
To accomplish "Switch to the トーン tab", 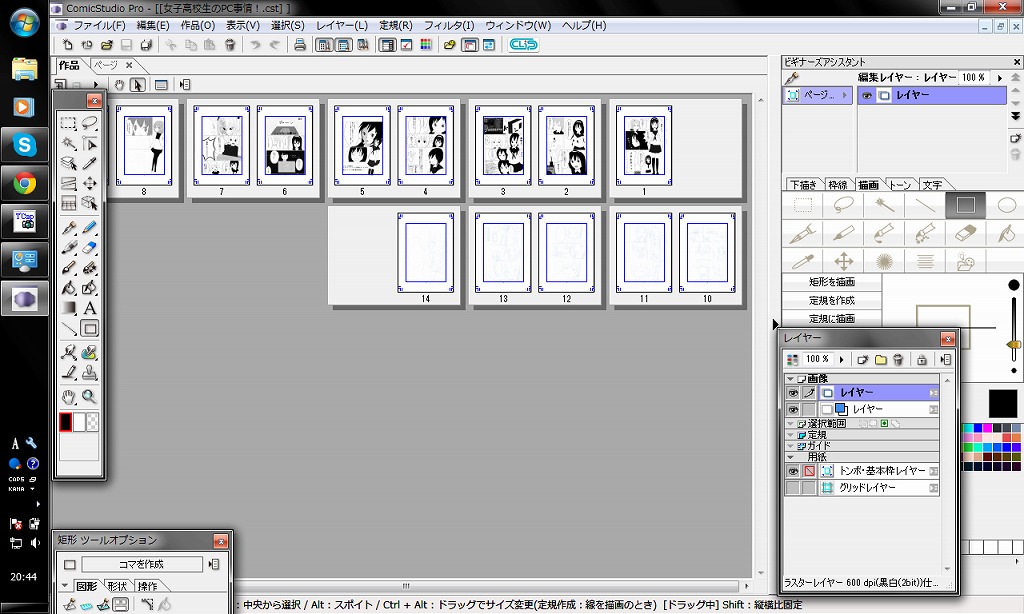I will 900,184.
